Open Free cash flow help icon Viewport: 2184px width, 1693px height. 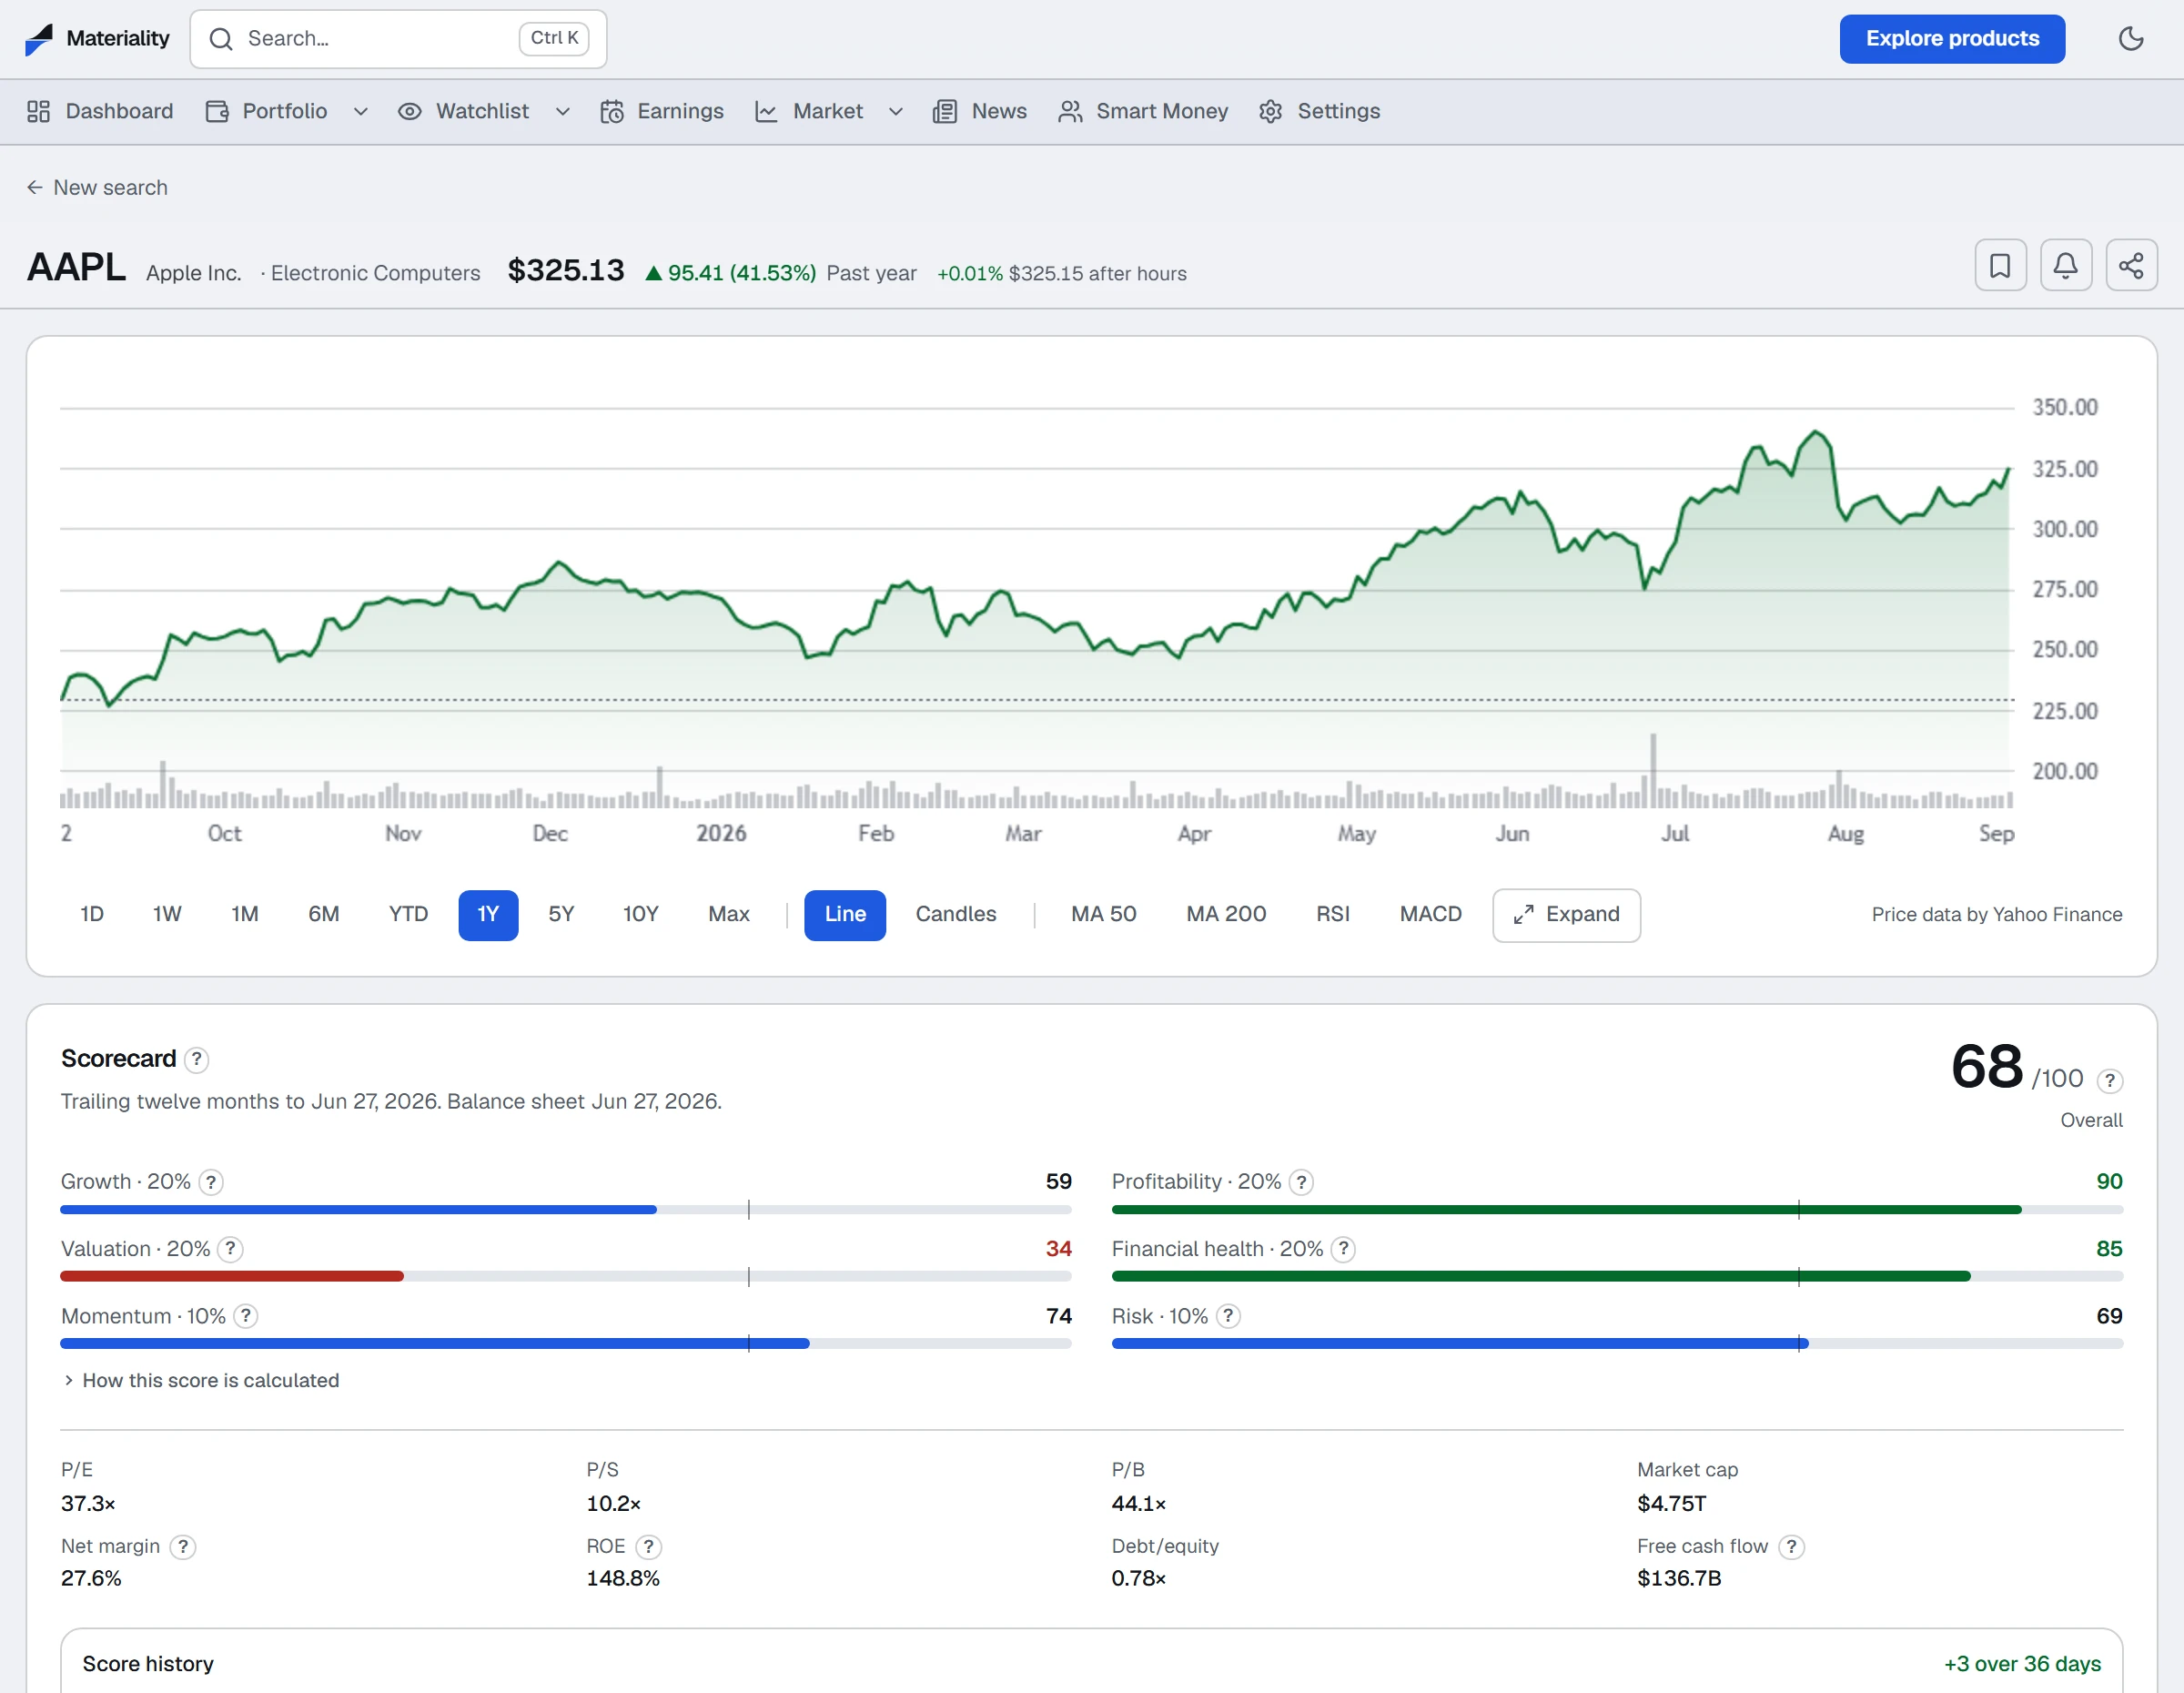tap(1792, 1547)
